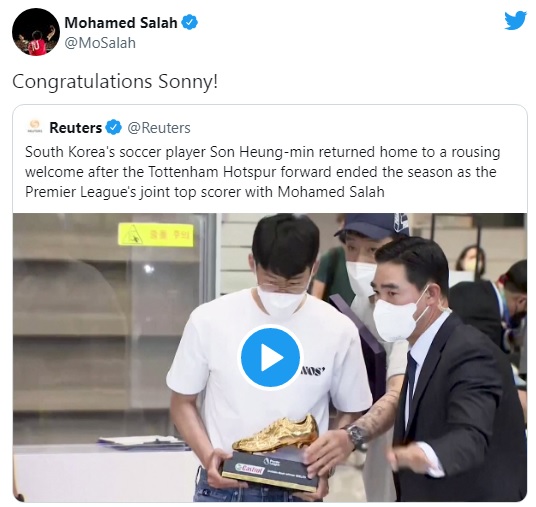
Task: Click the Castrol label on trophy base
Action: [x=250, y=469]
